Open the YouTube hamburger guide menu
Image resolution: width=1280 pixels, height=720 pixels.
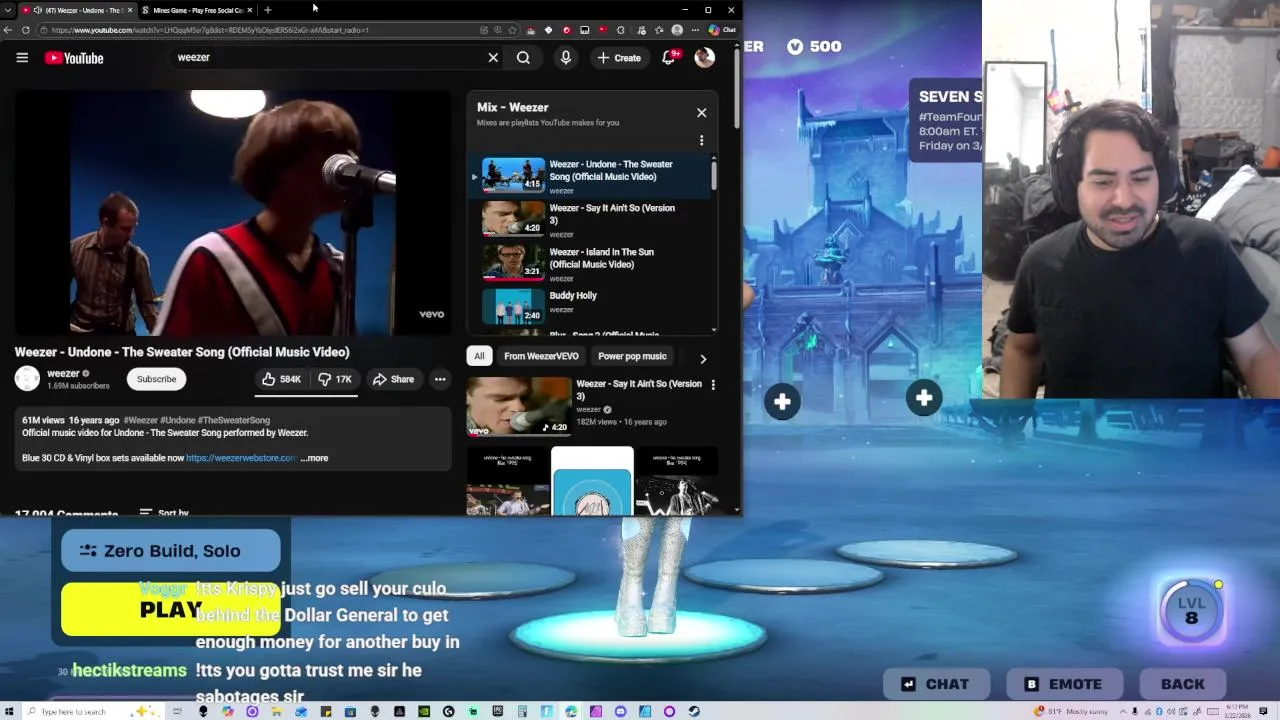coord(22,58)
